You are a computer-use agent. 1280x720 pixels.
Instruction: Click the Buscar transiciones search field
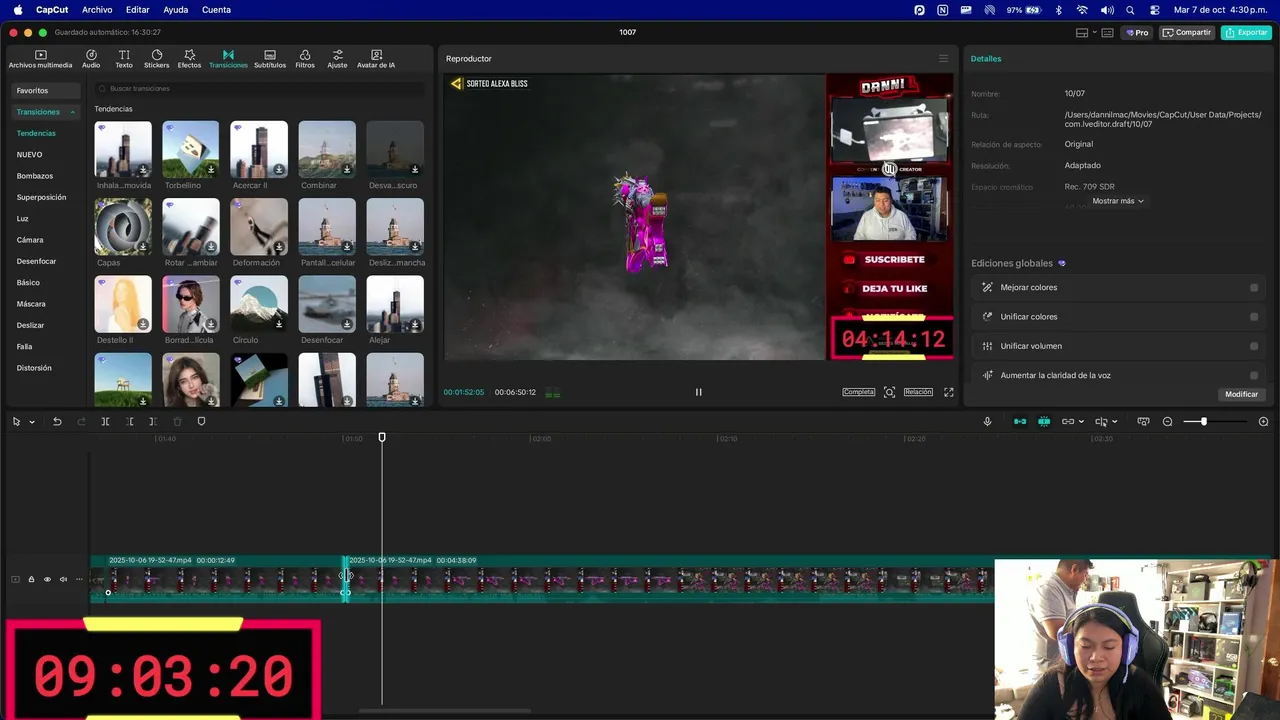click(x=260, y=88)
